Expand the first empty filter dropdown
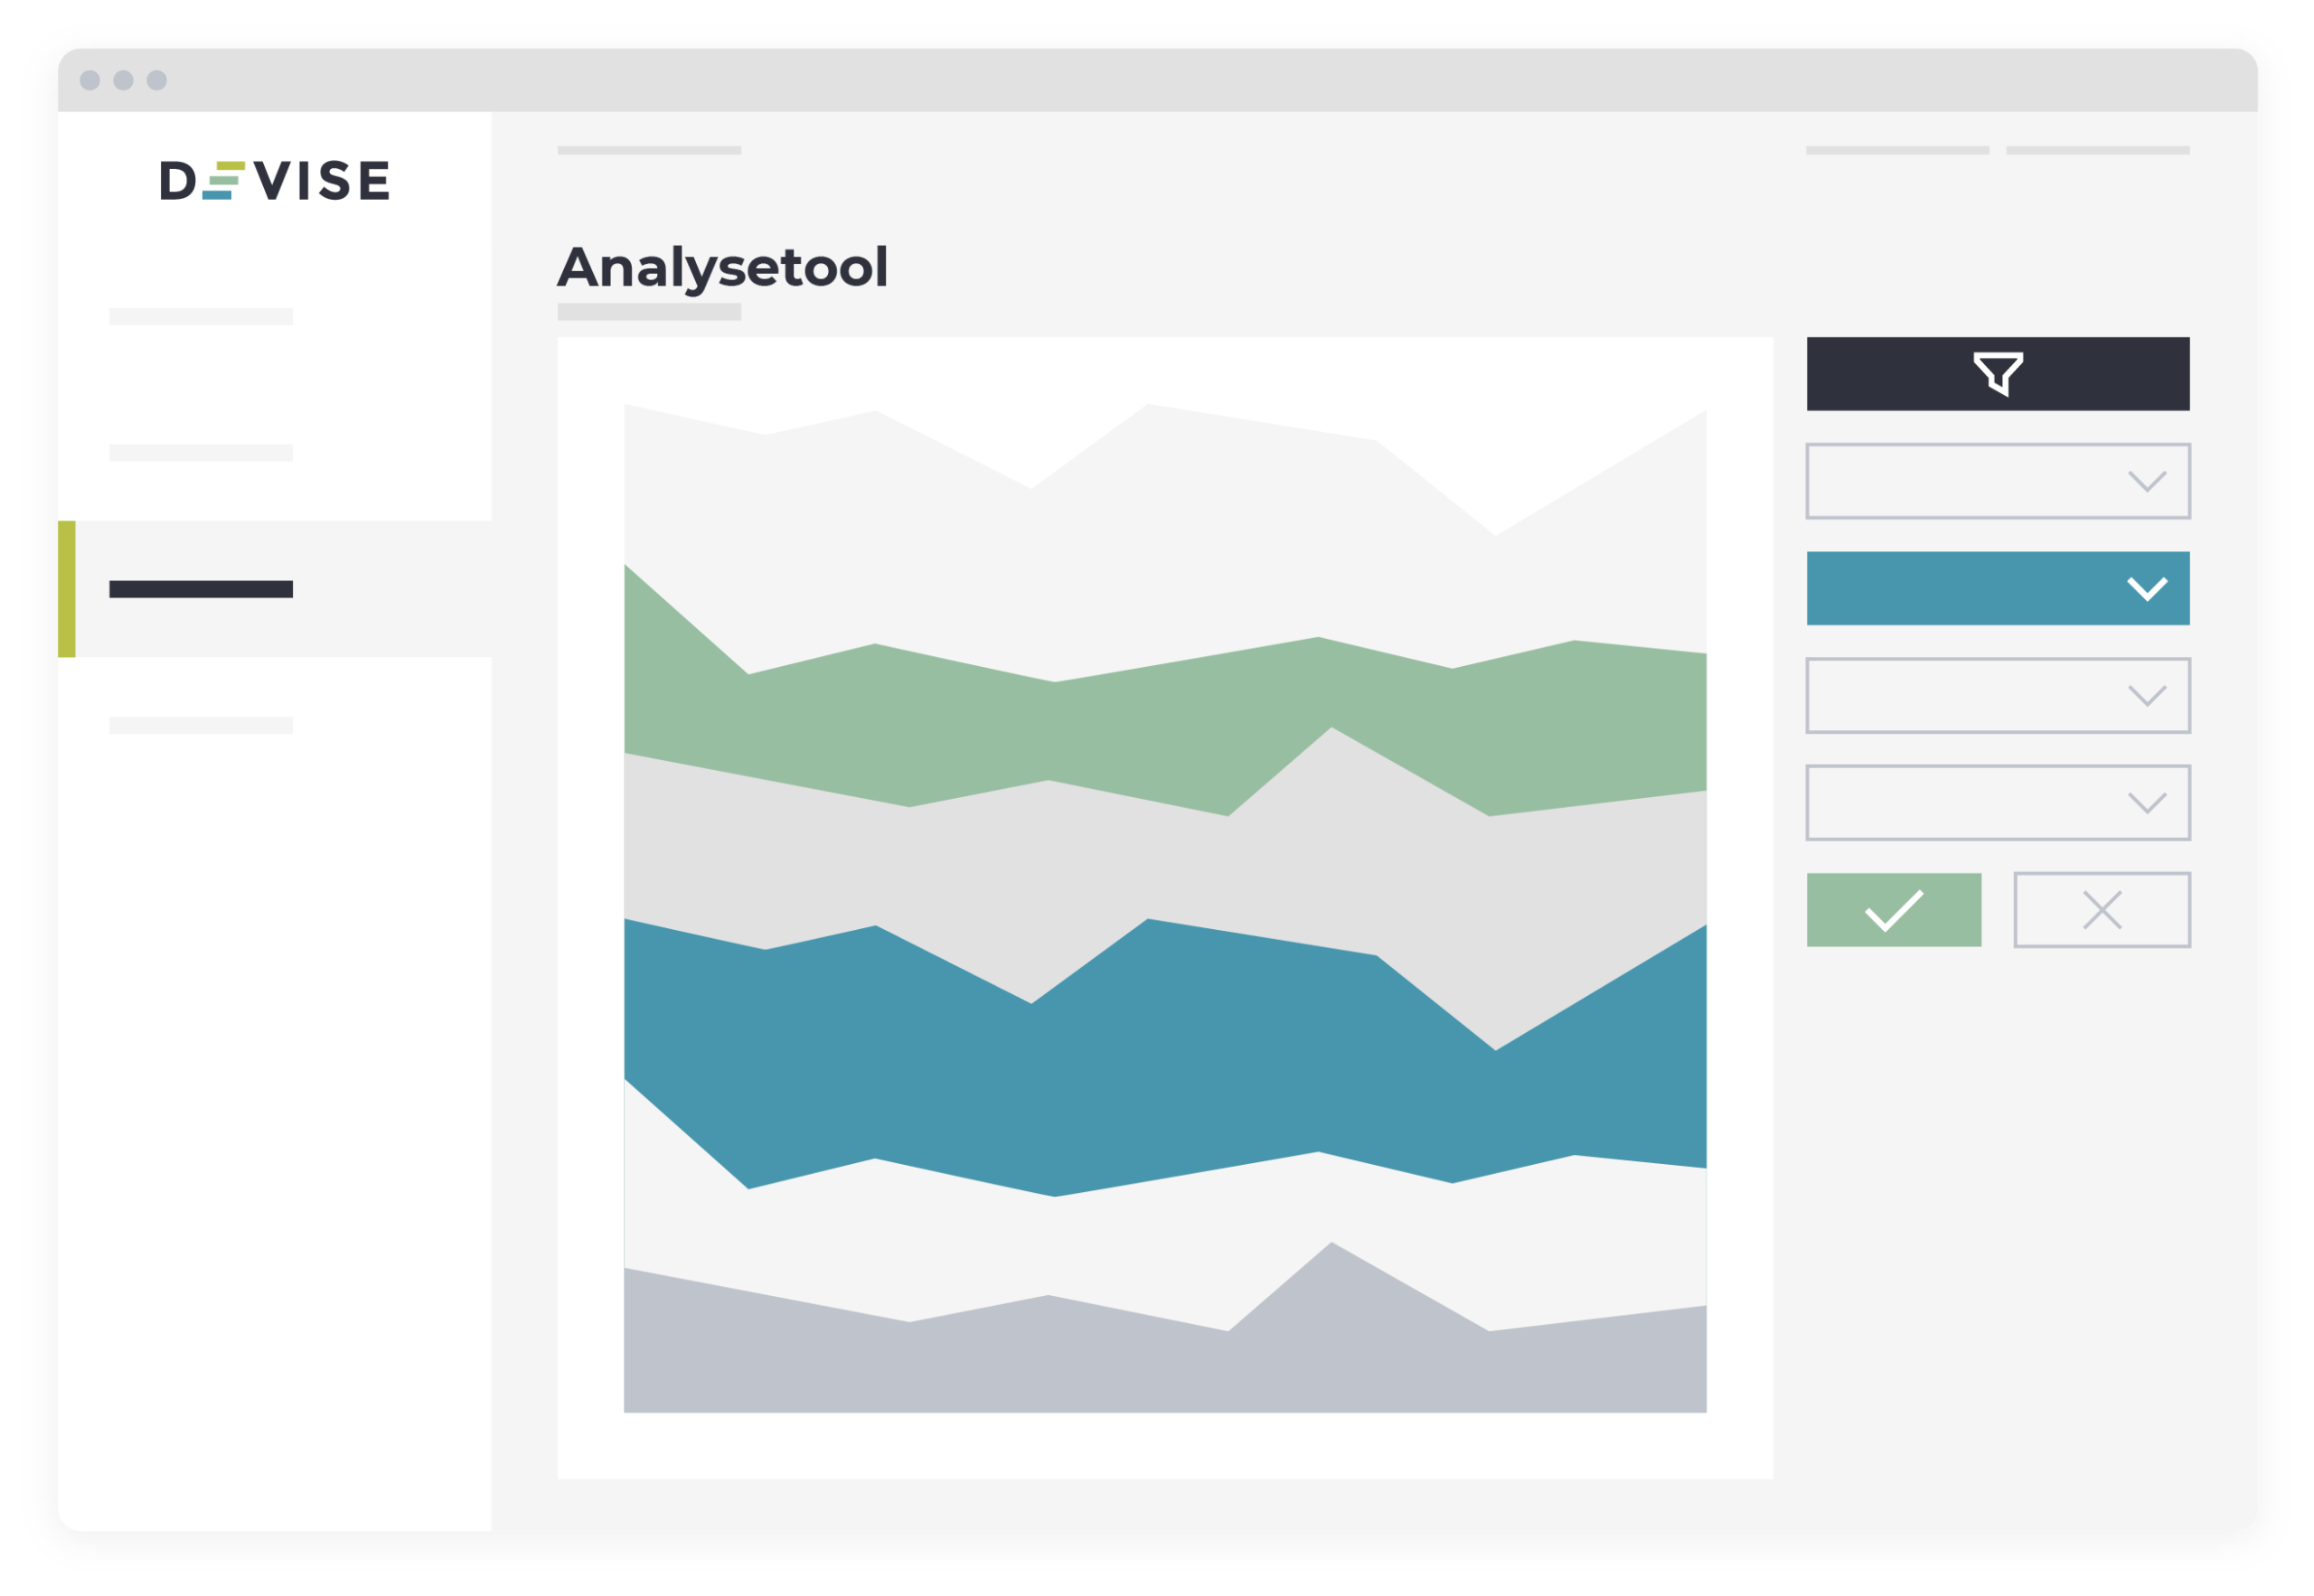2314x1596 pixels. click(1997, 481)
